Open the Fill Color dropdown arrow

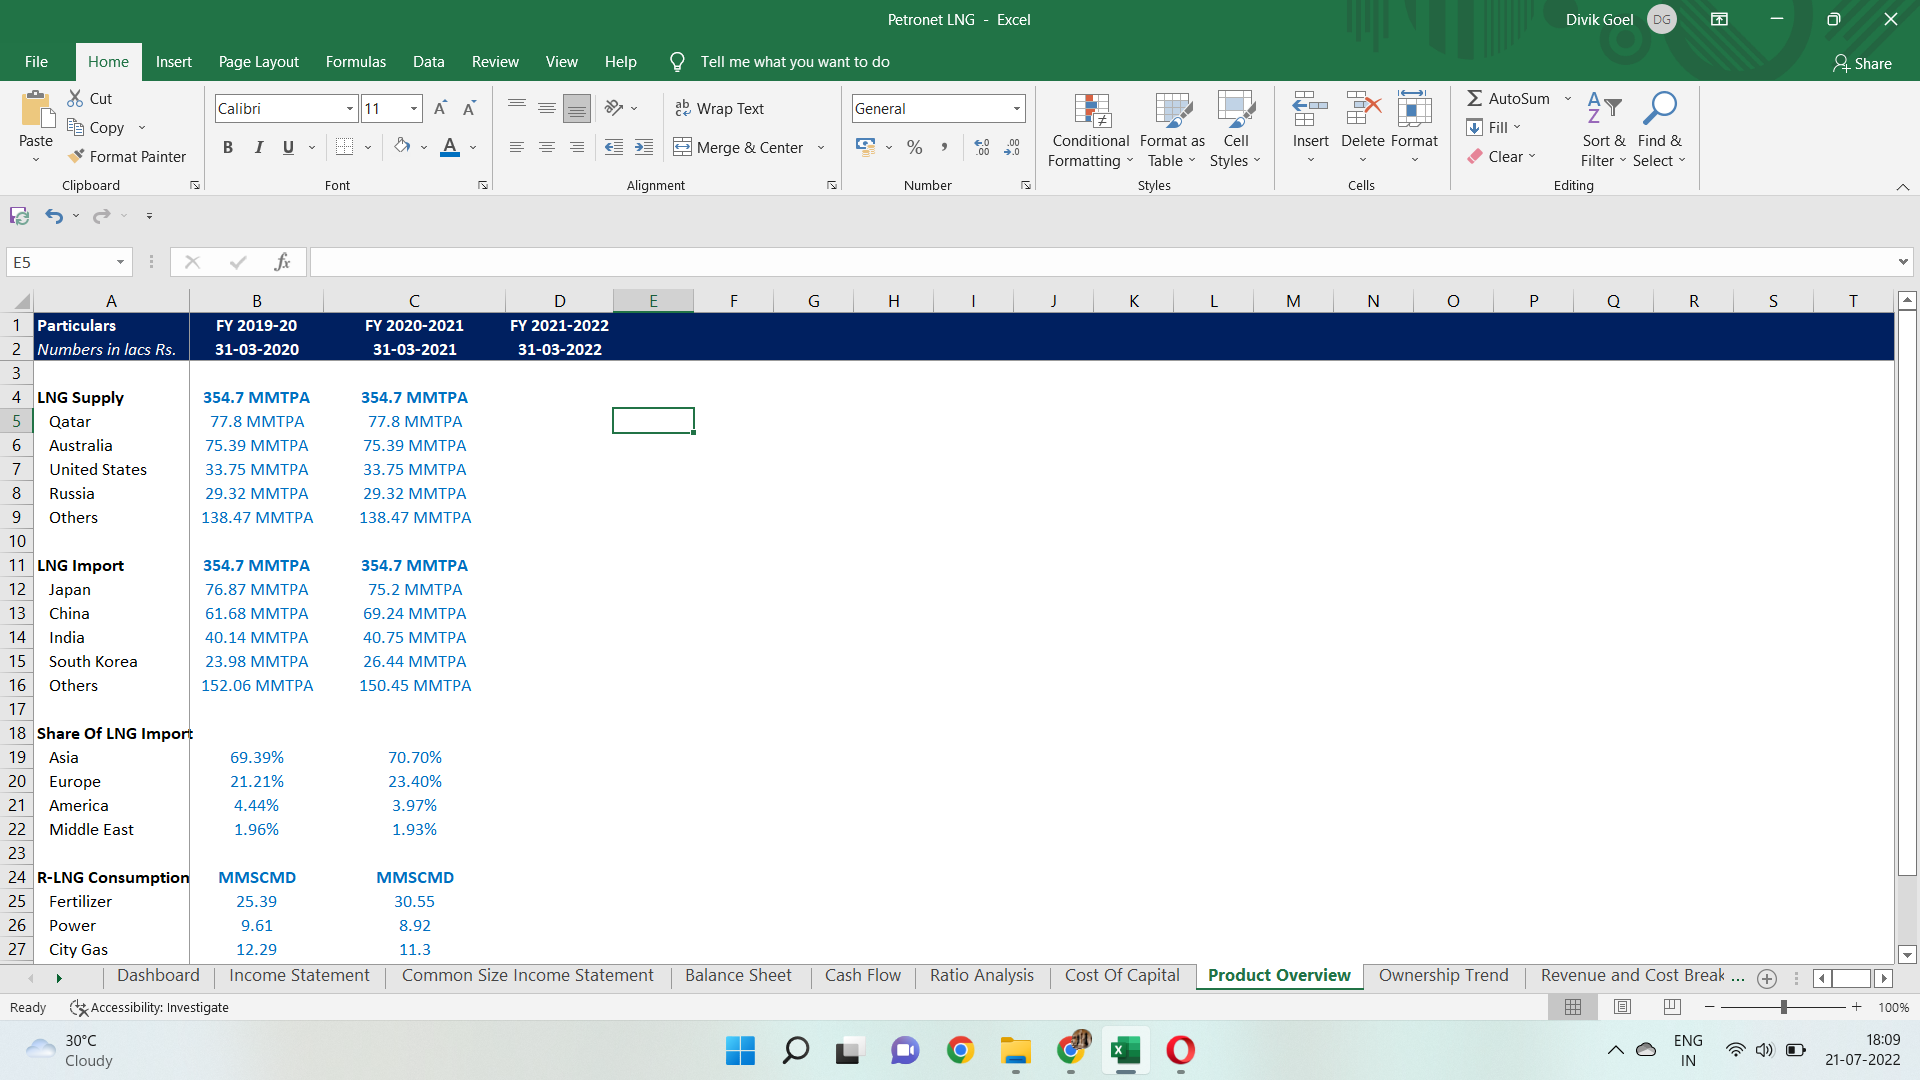(424, 148)
